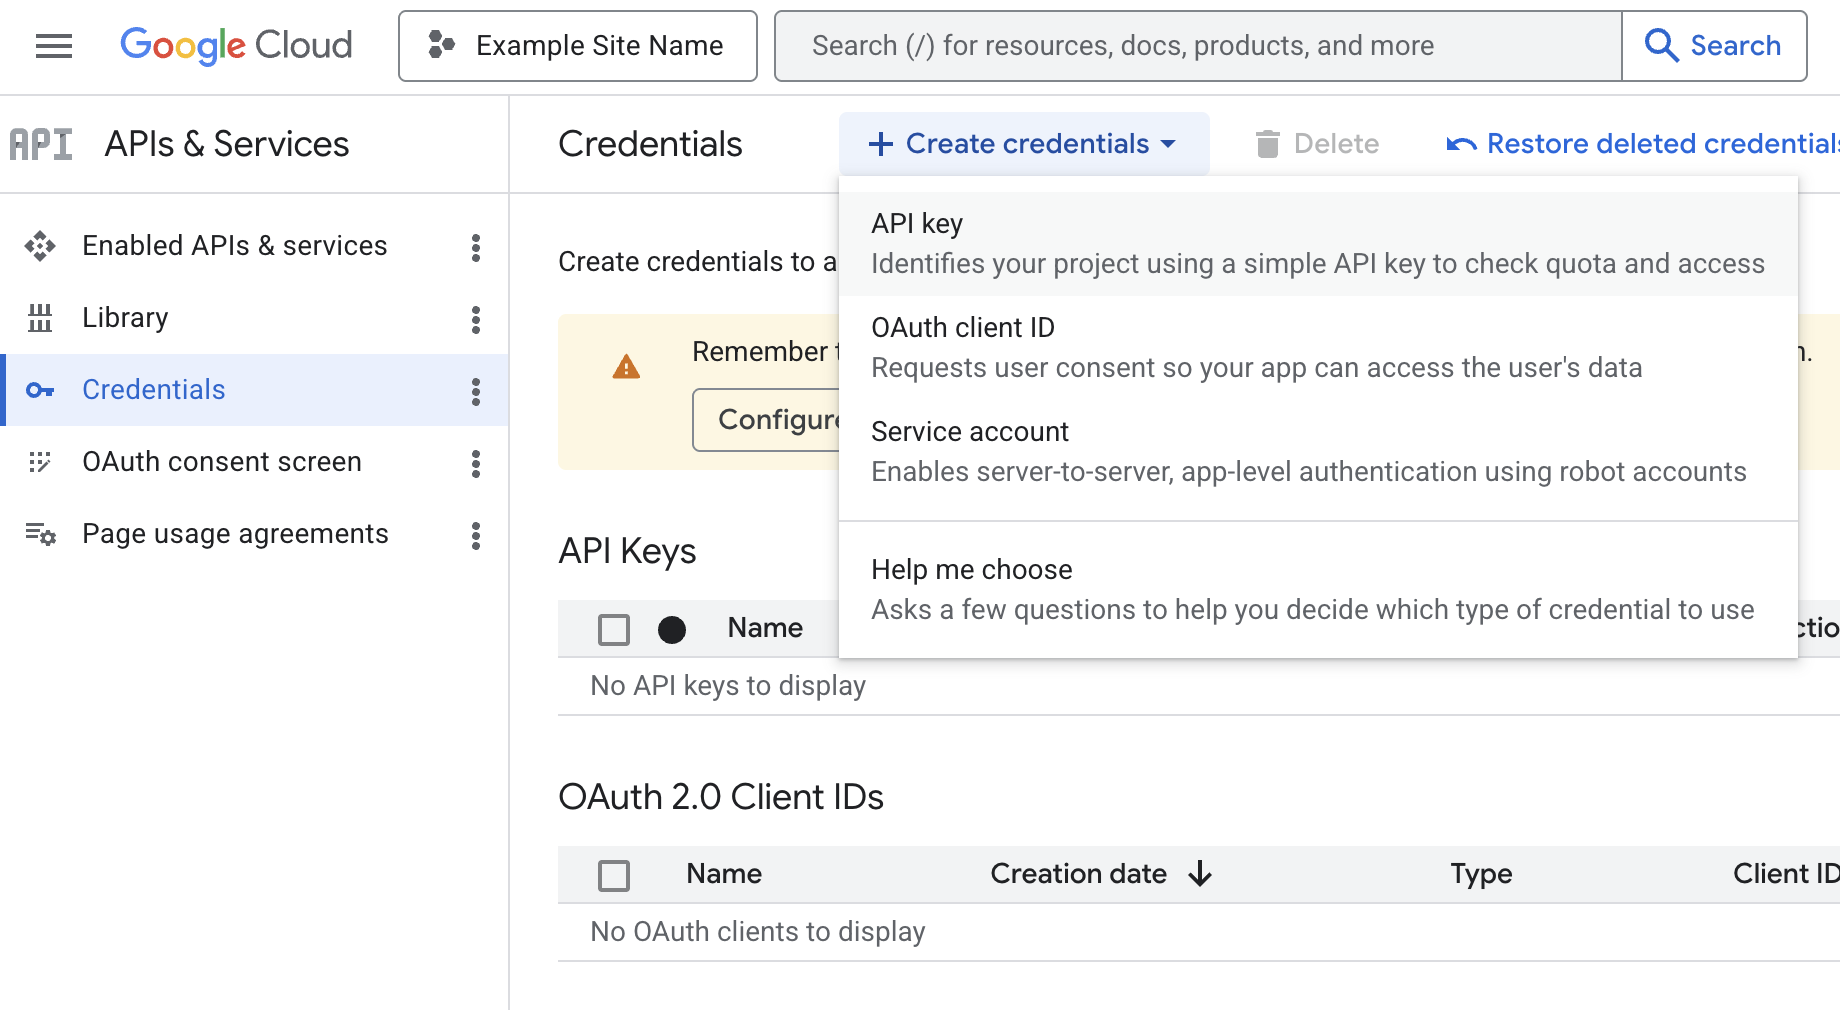
Task: Click the restore undo arrow icon
Action: point(1461,145)
